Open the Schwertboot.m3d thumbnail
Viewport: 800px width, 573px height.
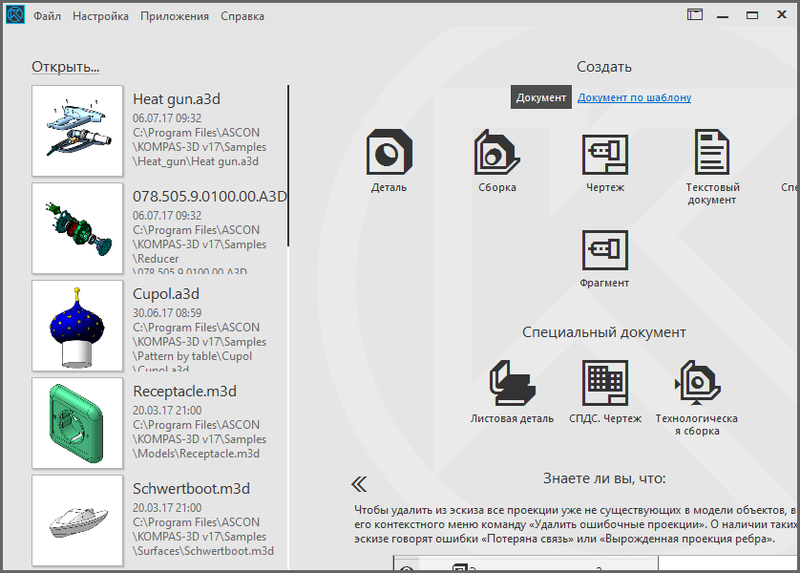tap(77, 520)
